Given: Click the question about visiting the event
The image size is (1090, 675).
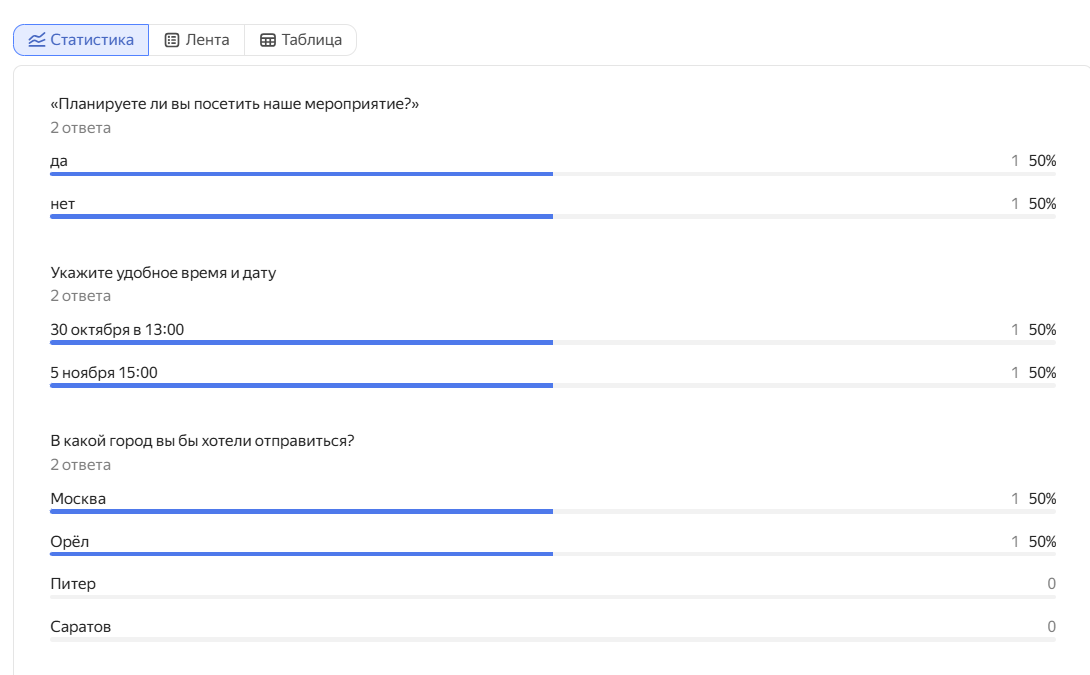Looking at the screenshot, I should coord(234,104).
